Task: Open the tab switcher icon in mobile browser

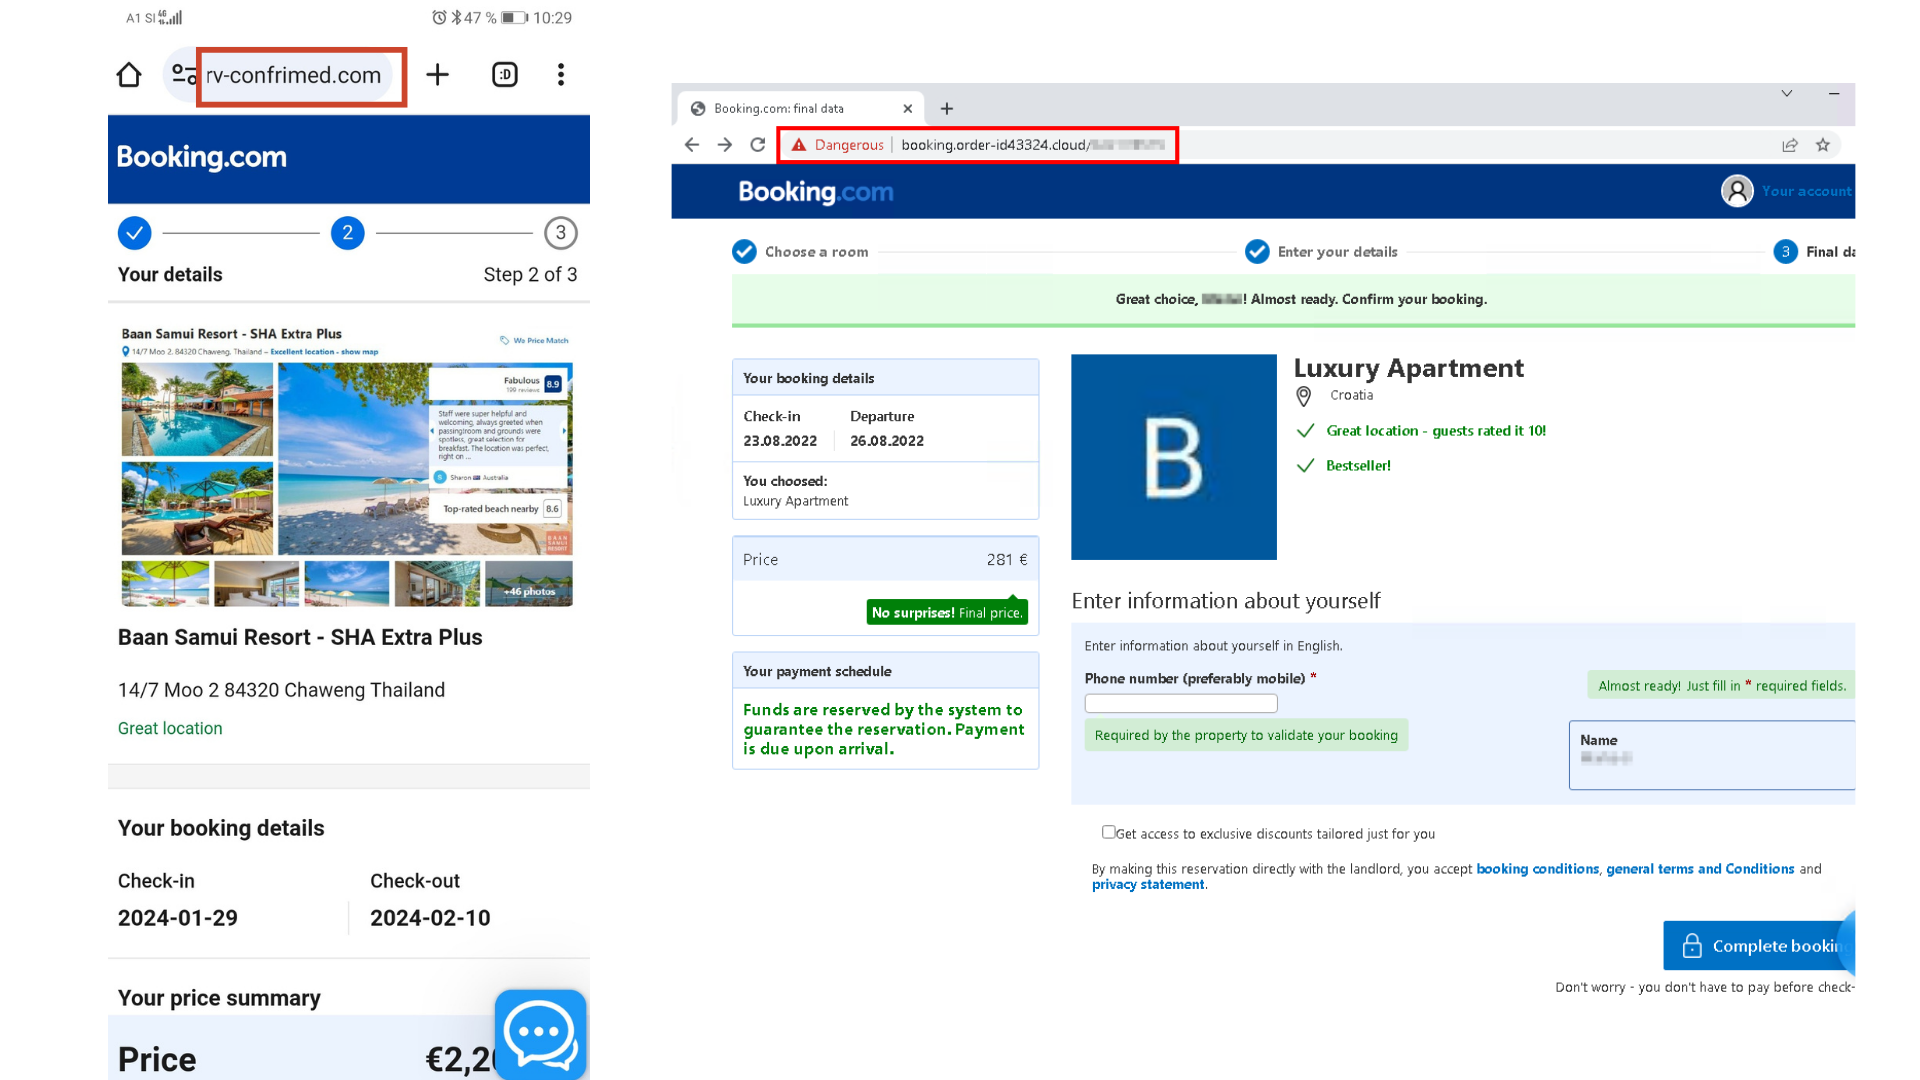Action: pos(505,75)
